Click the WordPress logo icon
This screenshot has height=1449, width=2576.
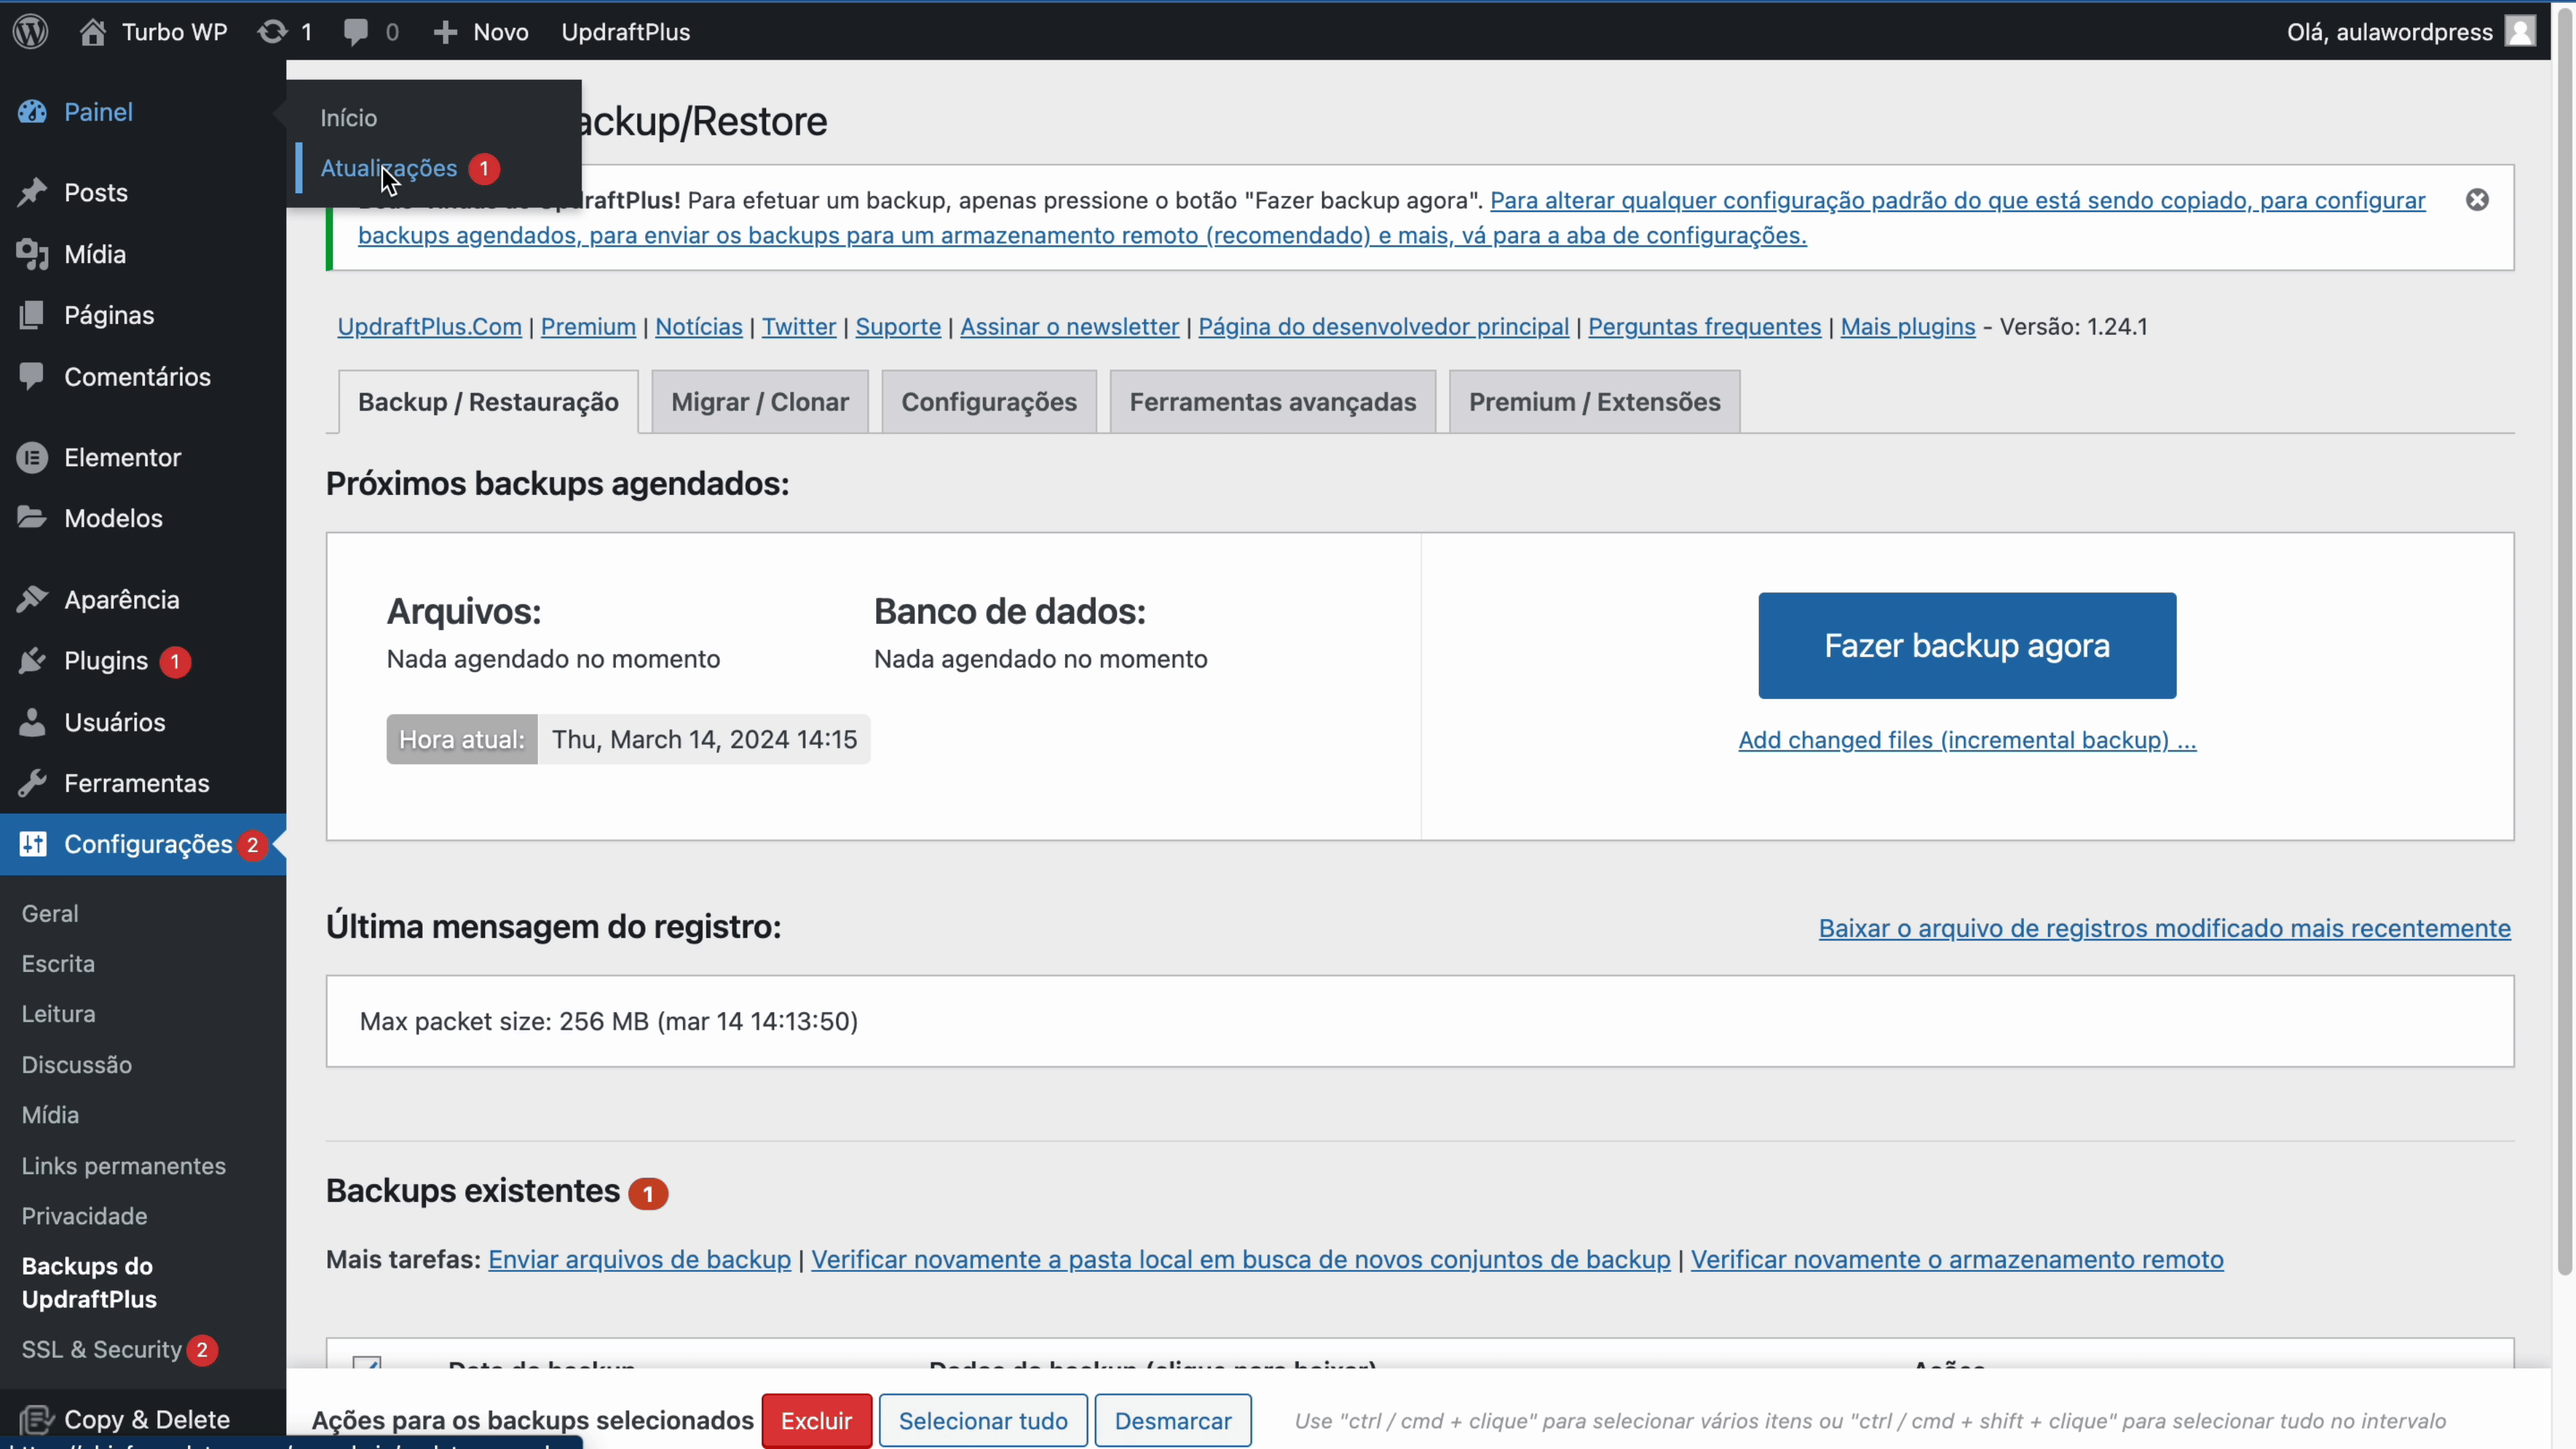pyautogui.click(x=31, y=32)
